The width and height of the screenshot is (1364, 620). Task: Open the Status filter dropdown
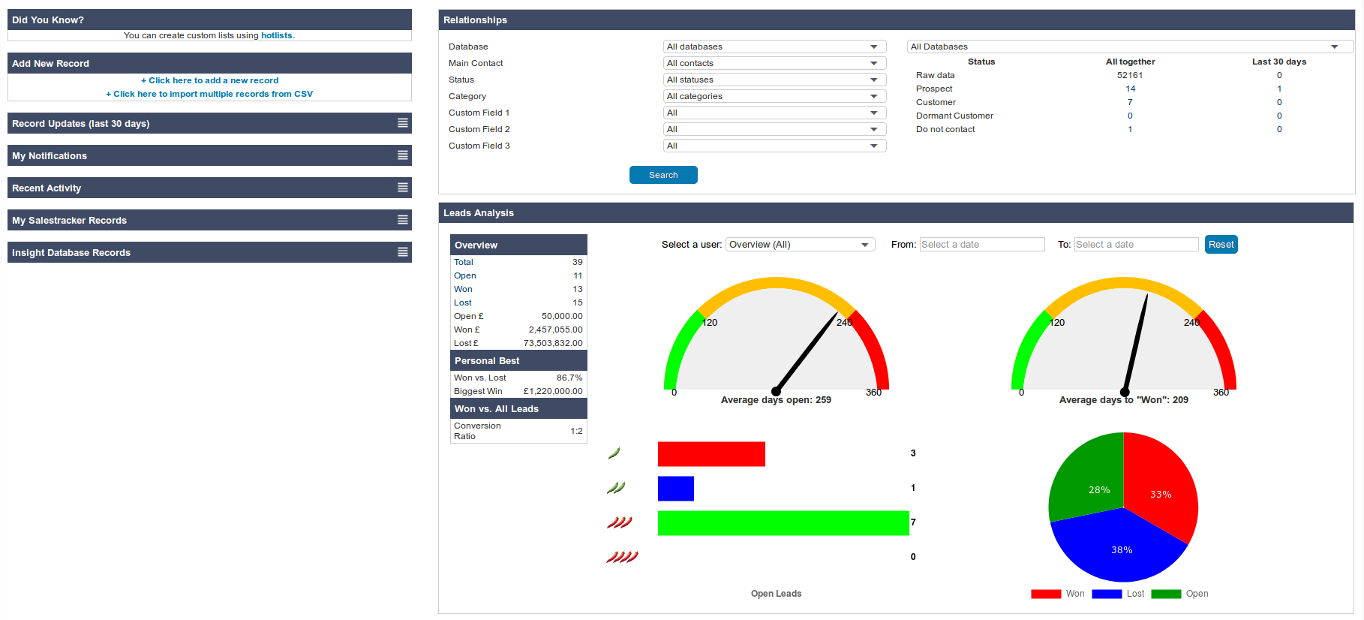click(774, 80)
